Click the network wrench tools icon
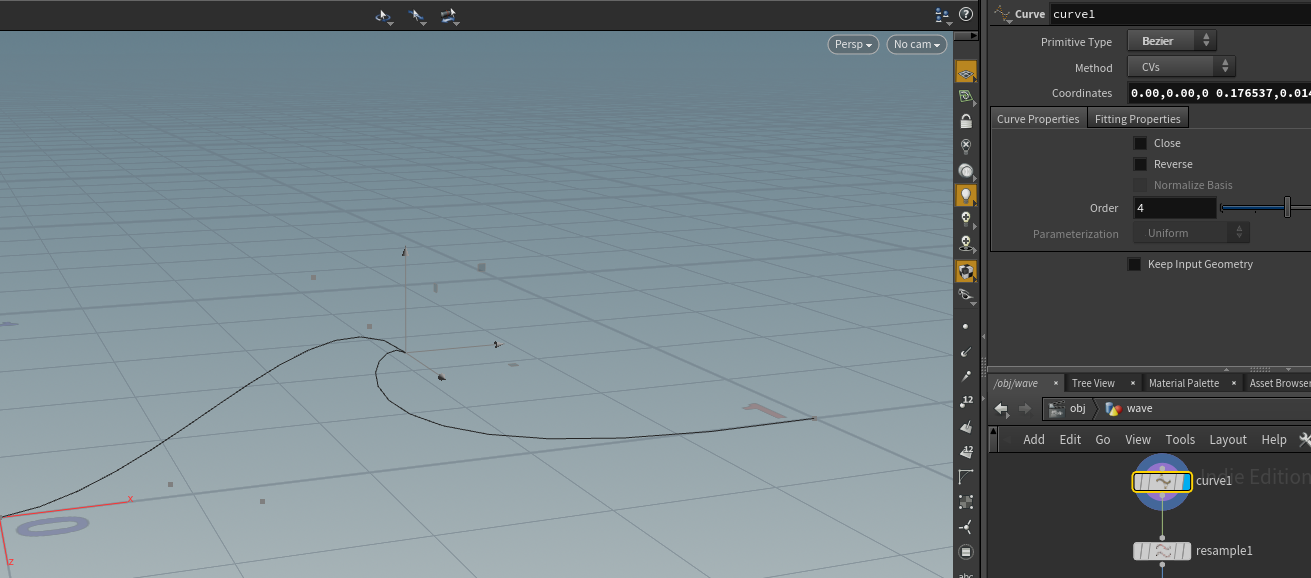Viewport: 1311px width, 578px height. coord(1304,439)
